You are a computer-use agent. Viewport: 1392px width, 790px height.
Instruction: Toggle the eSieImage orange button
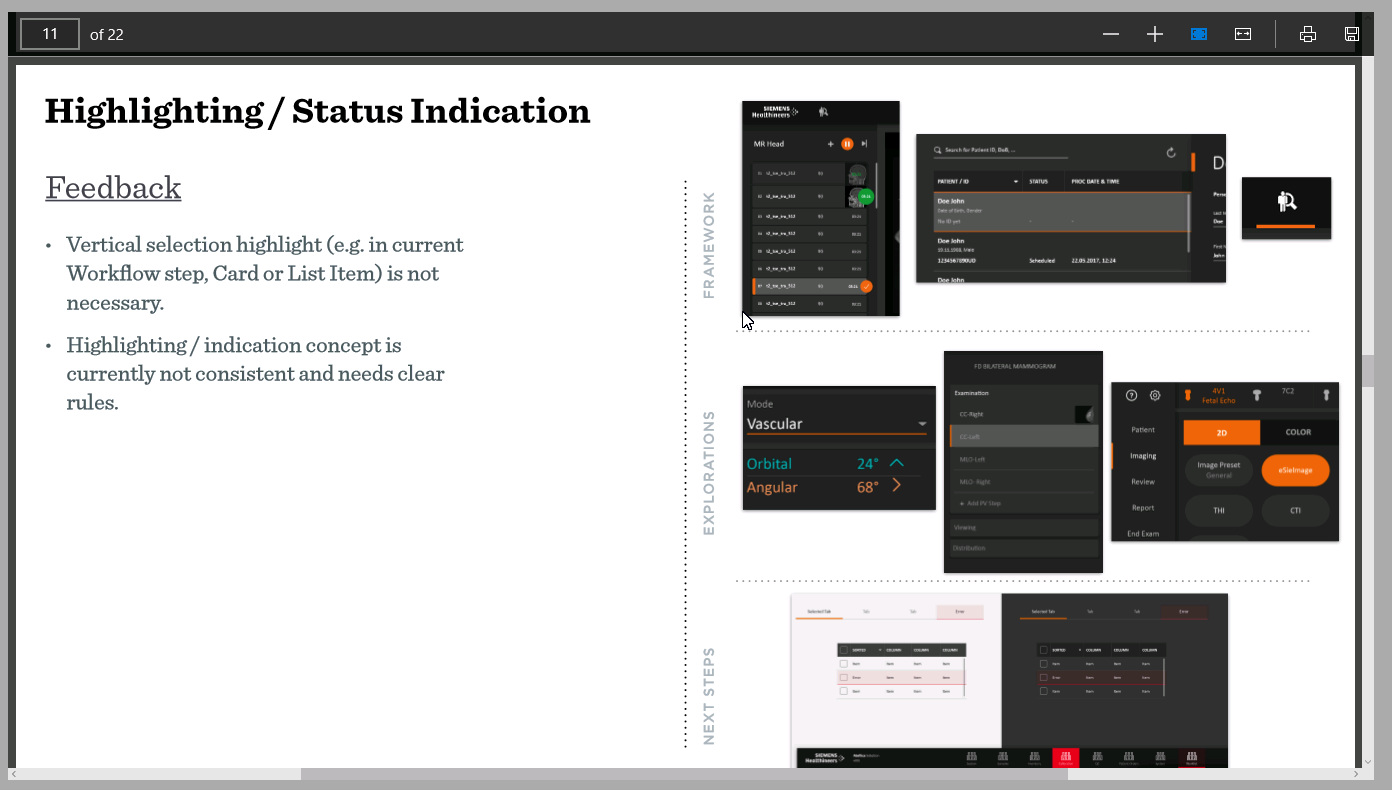pyautogui.click(x=1295, y=470)
